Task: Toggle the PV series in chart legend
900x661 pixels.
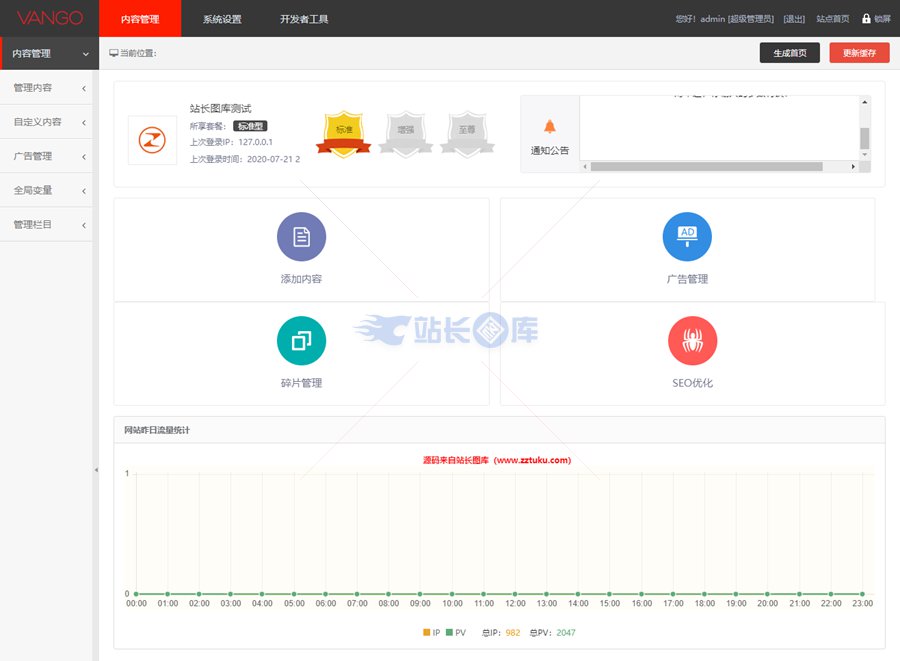Action: [456, 632]
